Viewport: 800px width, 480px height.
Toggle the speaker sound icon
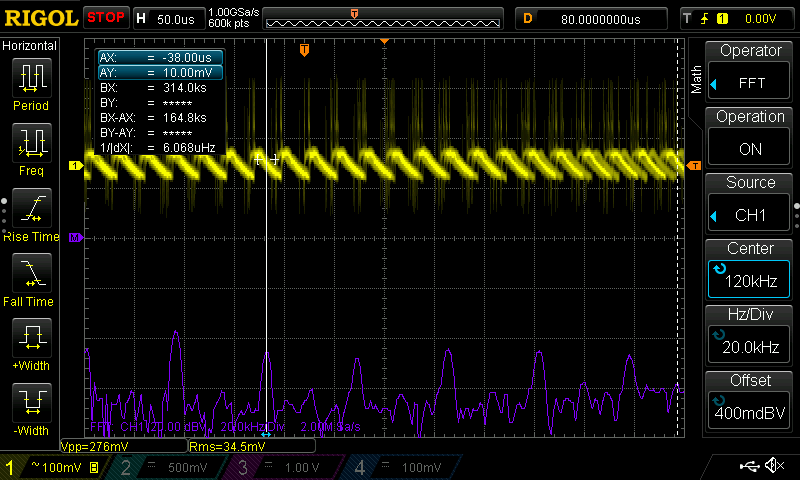click(x=773, y=466)
